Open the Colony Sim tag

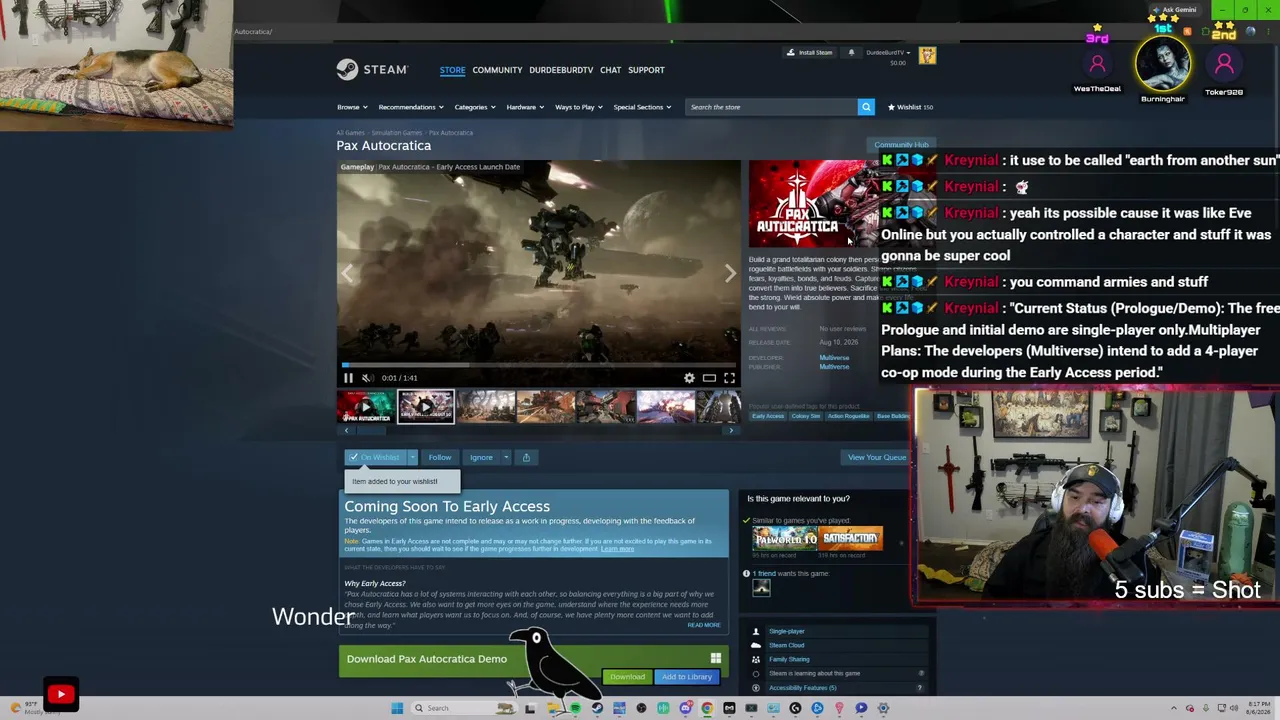806,416
